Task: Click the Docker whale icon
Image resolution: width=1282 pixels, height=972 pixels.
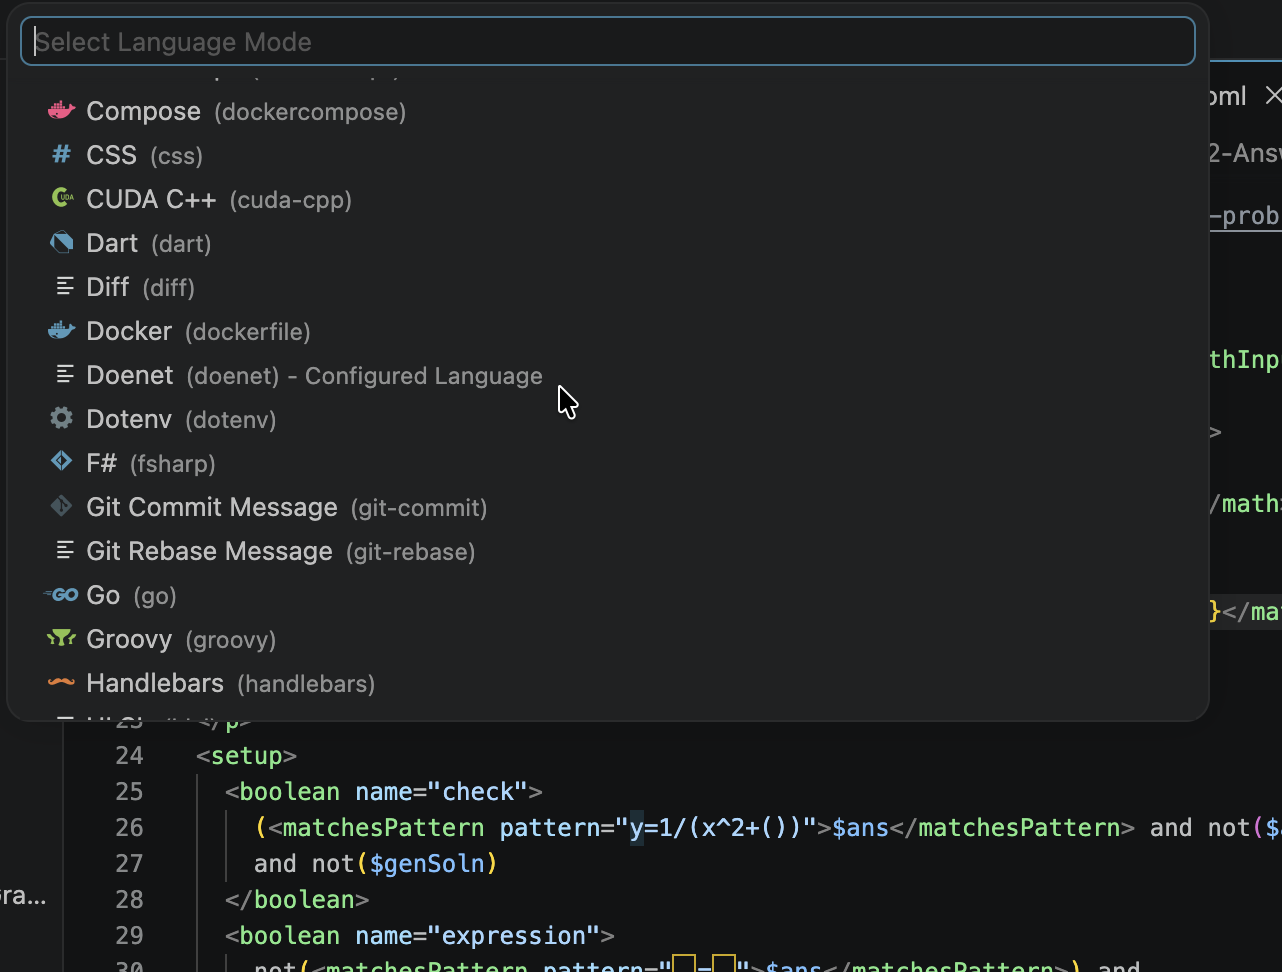Action: (x=62, y=331)
